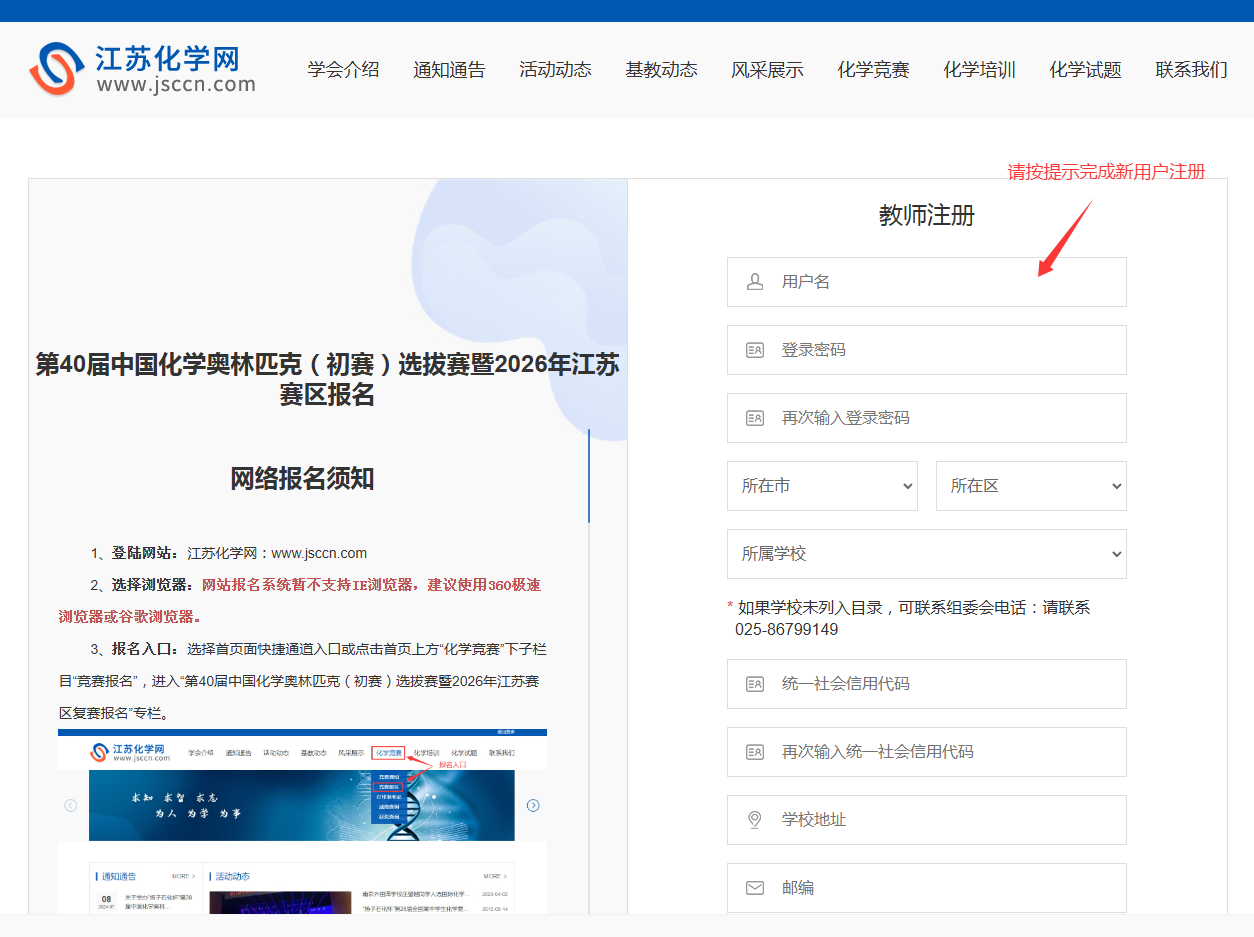
Task: Open the 化学竞赛 menu
Action: click(873, 70)
